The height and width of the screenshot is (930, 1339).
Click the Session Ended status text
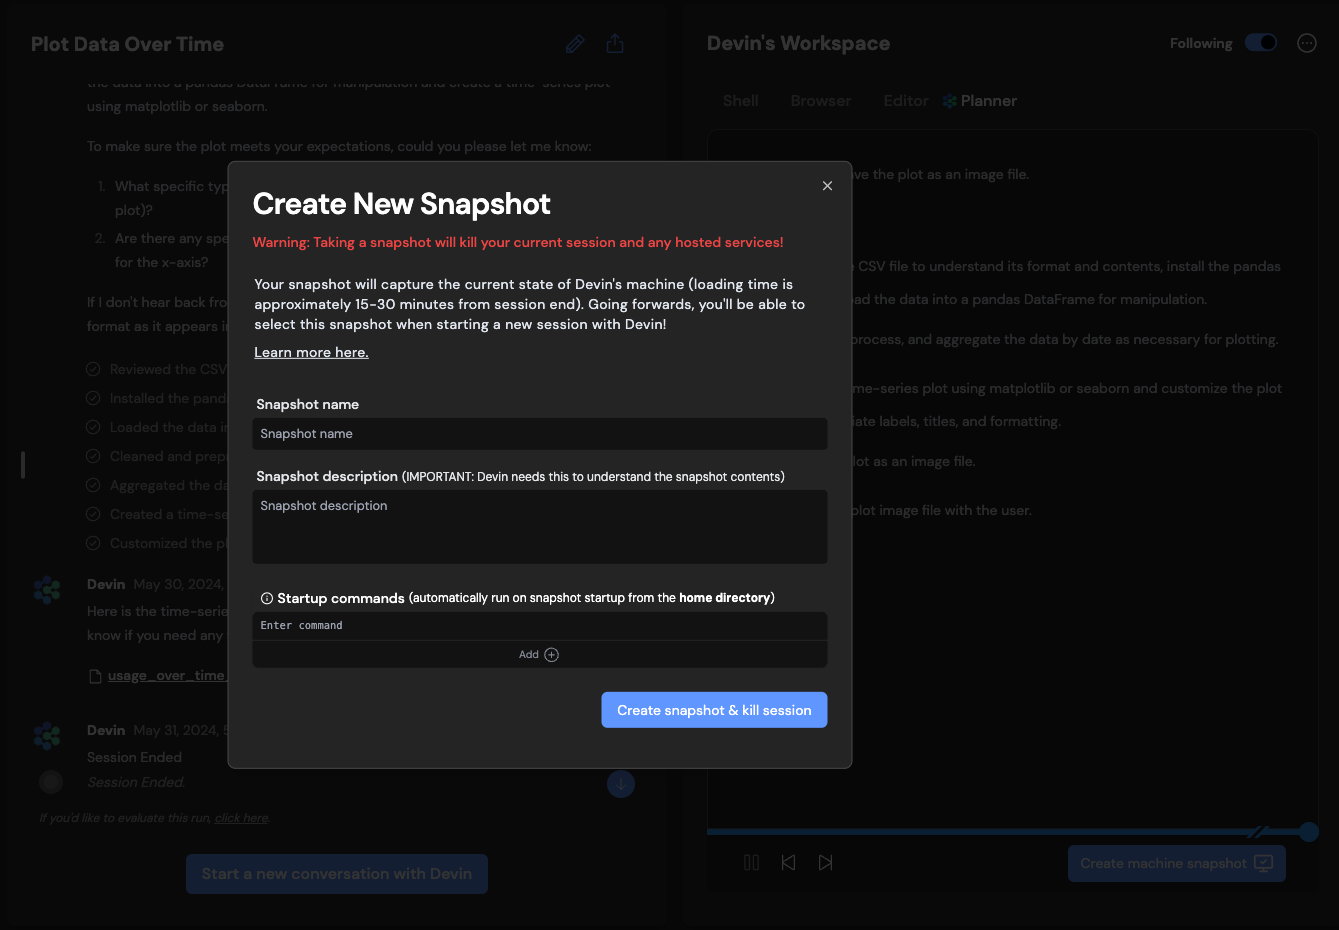point(134,757)
